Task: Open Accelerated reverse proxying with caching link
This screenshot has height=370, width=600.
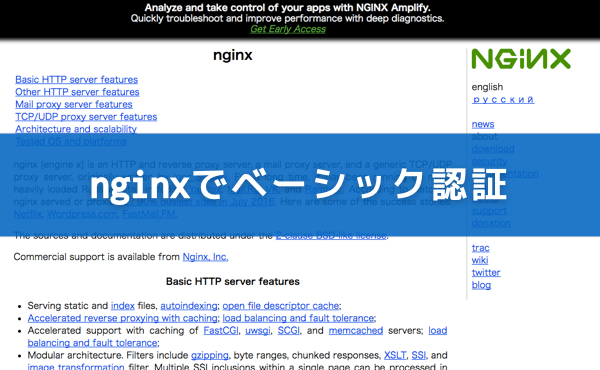Action: pyautogui.click(x=122, y=318)
